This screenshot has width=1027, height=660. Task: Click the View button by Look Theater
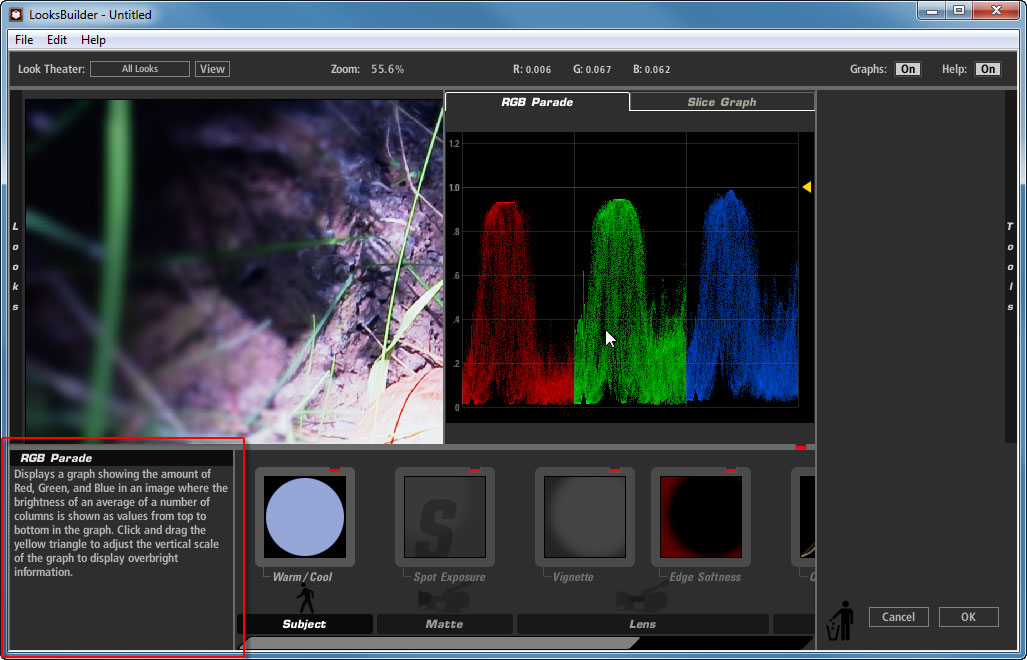point(212,69)
